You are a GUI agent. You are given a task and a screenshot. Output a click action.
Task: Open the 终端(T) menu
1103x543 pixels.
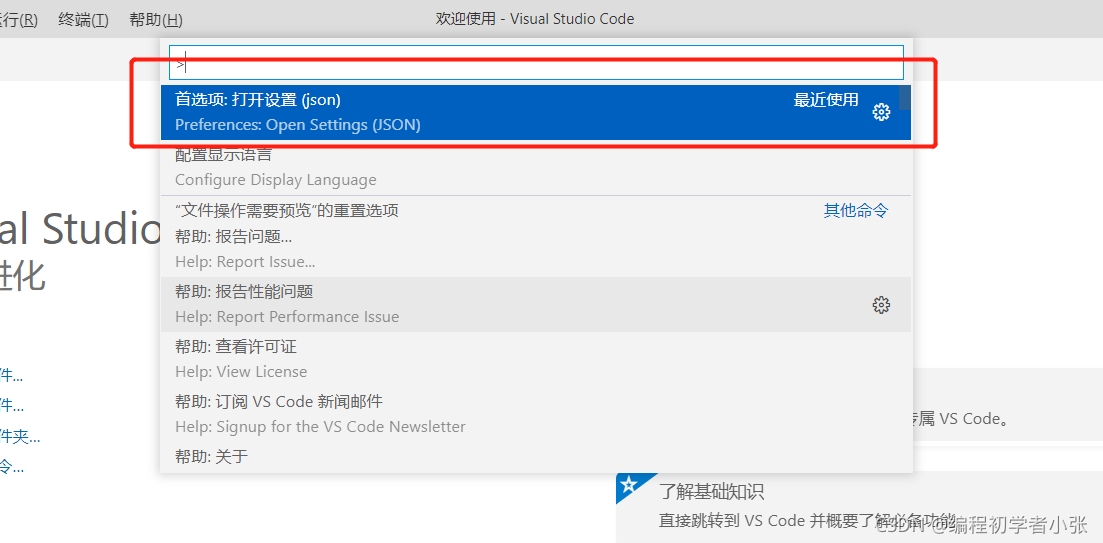pyautogui.click(x=83, y=20)
